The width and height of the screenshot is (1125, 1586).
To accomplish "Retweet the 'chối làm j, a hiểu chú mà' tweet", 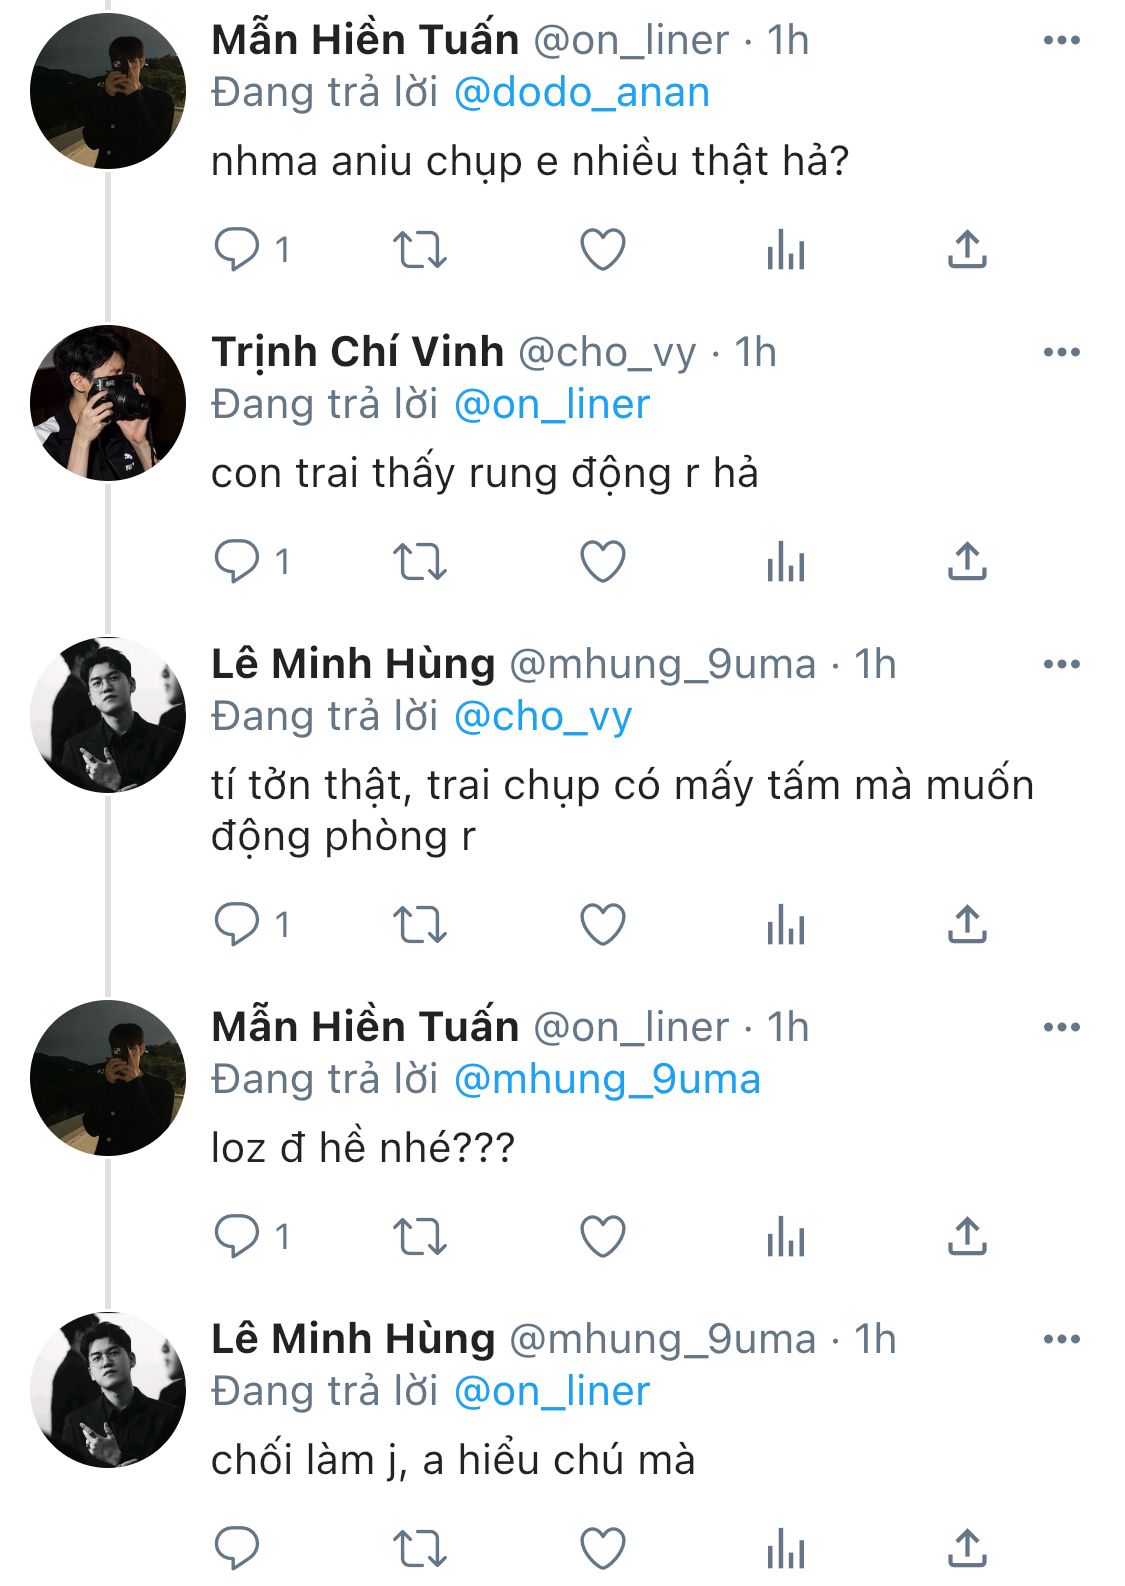I will [x=419, y=1548].
